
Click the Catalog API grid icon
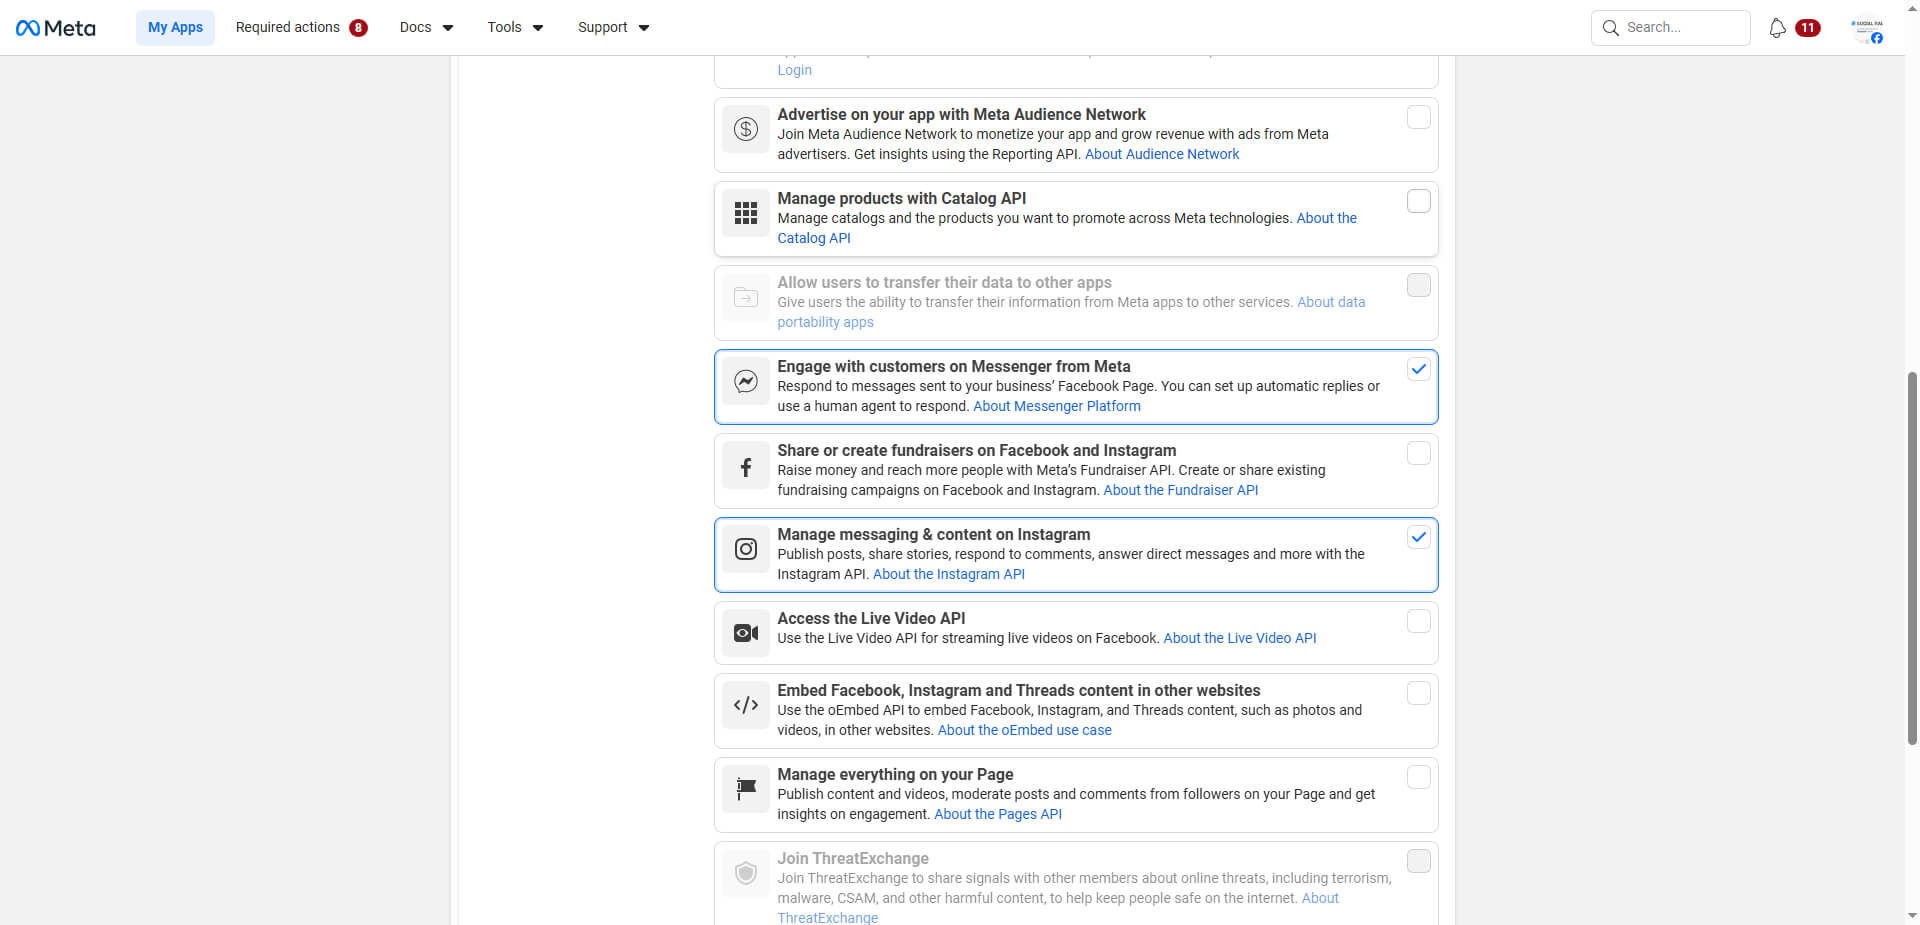(x=745, y=213)
